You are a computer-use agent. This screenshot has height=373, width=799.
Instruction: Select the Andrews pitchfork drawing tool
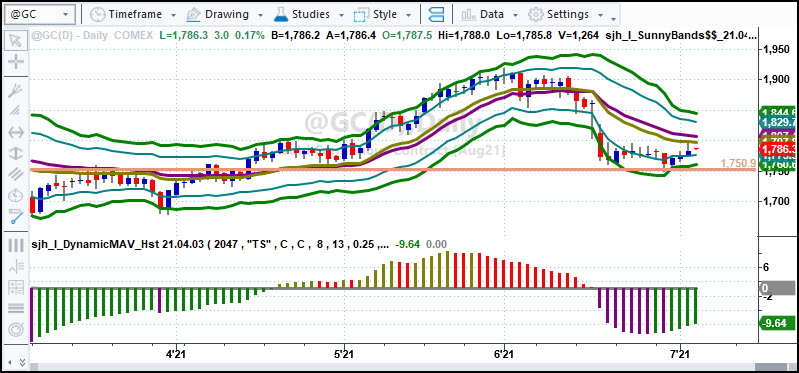(16, 90)
